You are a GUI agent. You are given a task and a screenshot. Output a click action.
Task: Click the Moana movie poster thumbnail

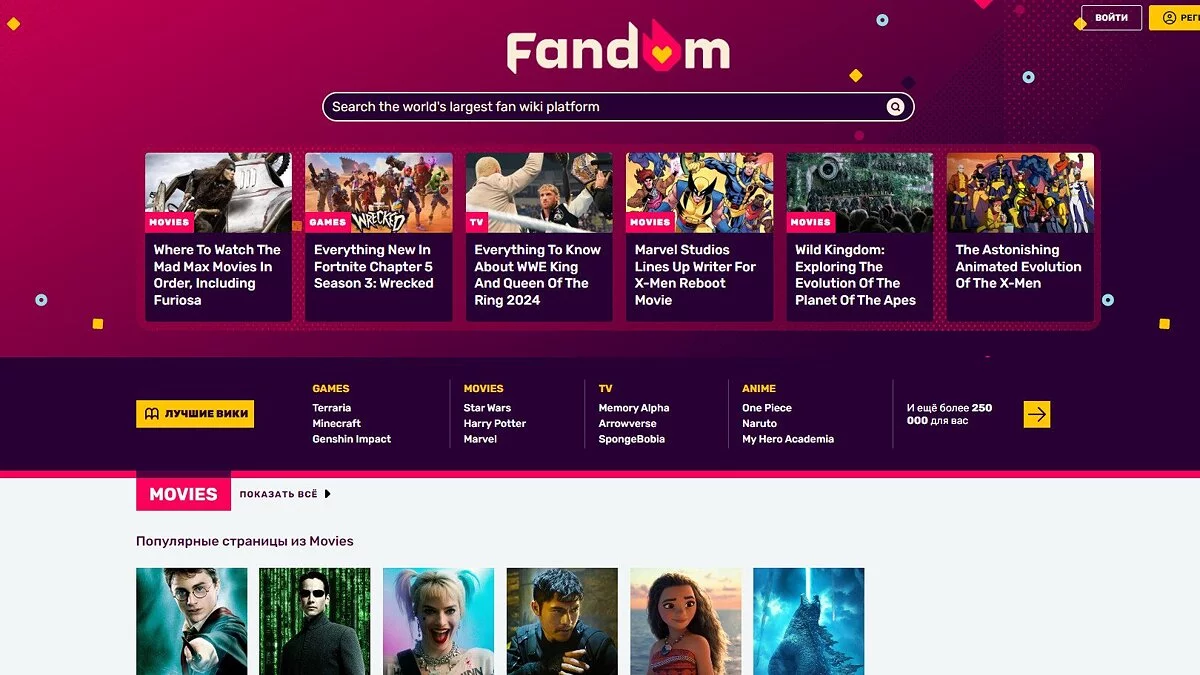tap(686, 621)
